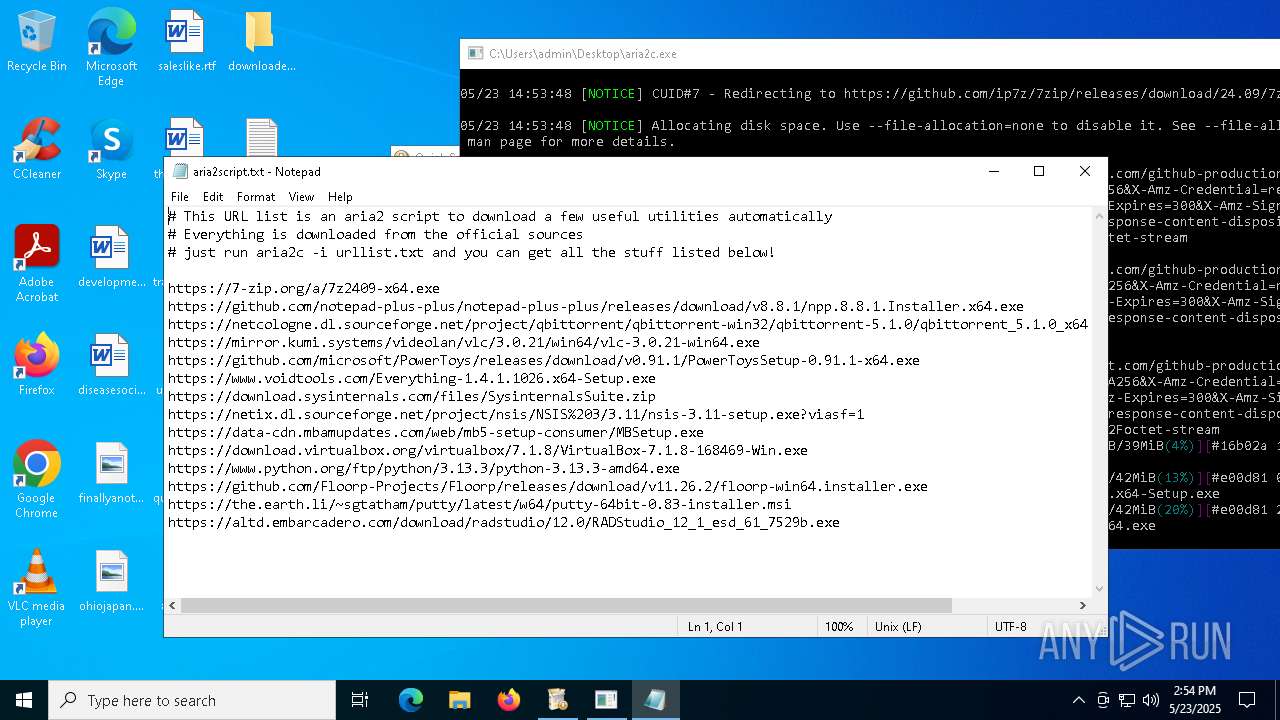
Task: Open the notification center icon
Action: tap(1247, 700)
